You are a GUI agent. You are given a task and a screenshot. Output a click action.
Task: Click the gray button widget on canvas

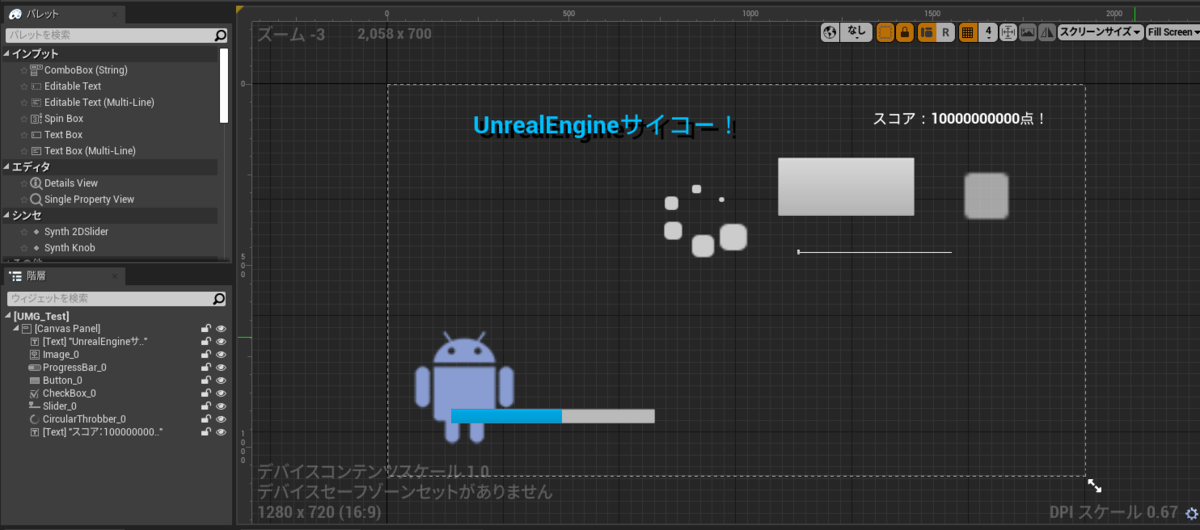[x=846, y=186]
